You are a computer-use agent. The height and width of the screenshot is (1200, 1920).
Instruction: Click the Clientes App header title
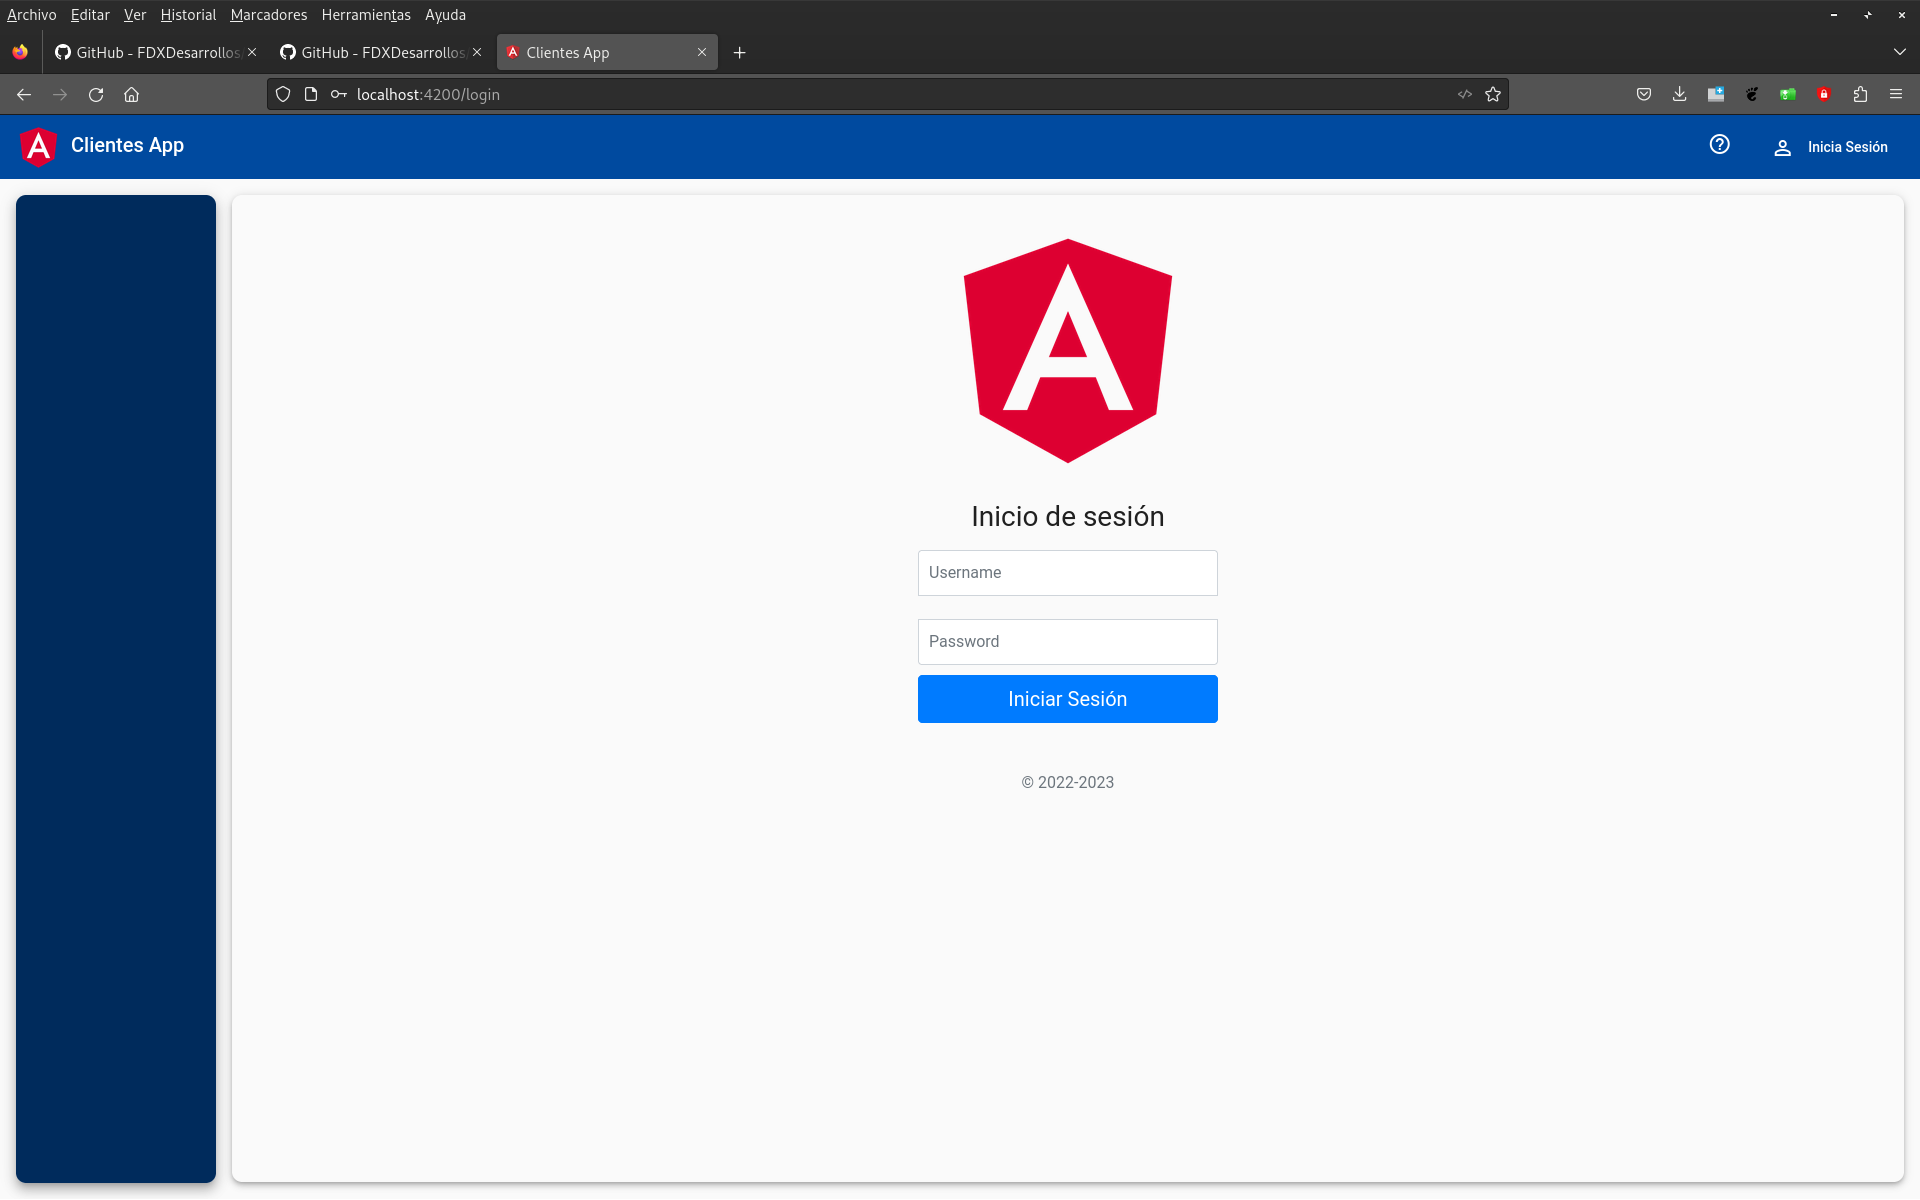coord(127,146)
